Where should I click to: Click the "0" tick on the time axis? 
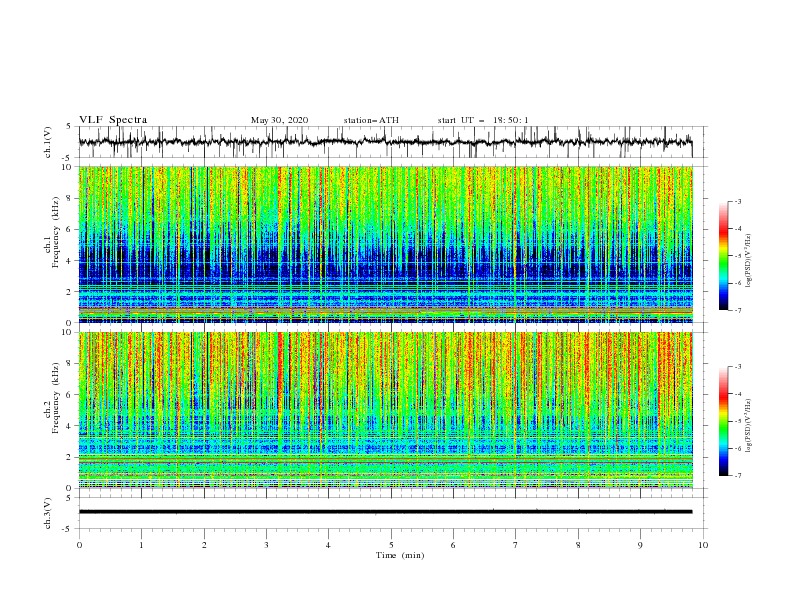[x=79, y=545]
